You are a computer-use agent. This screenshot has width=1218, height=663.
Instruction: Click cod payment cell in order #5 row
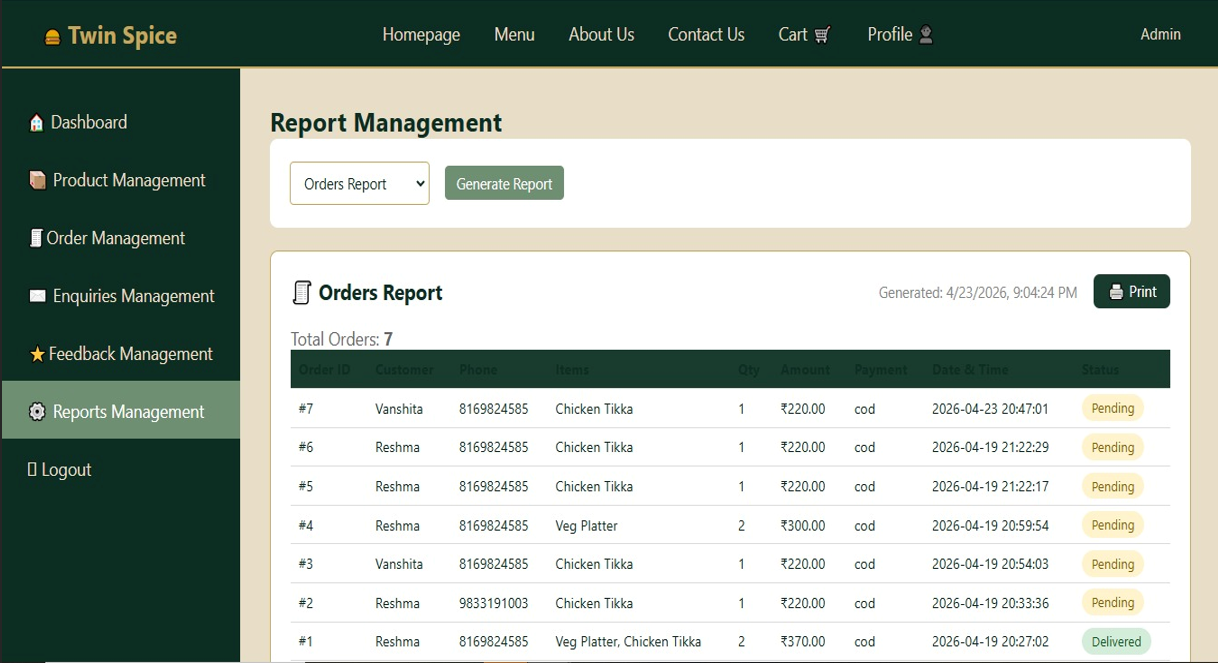(x=865, y=486)
